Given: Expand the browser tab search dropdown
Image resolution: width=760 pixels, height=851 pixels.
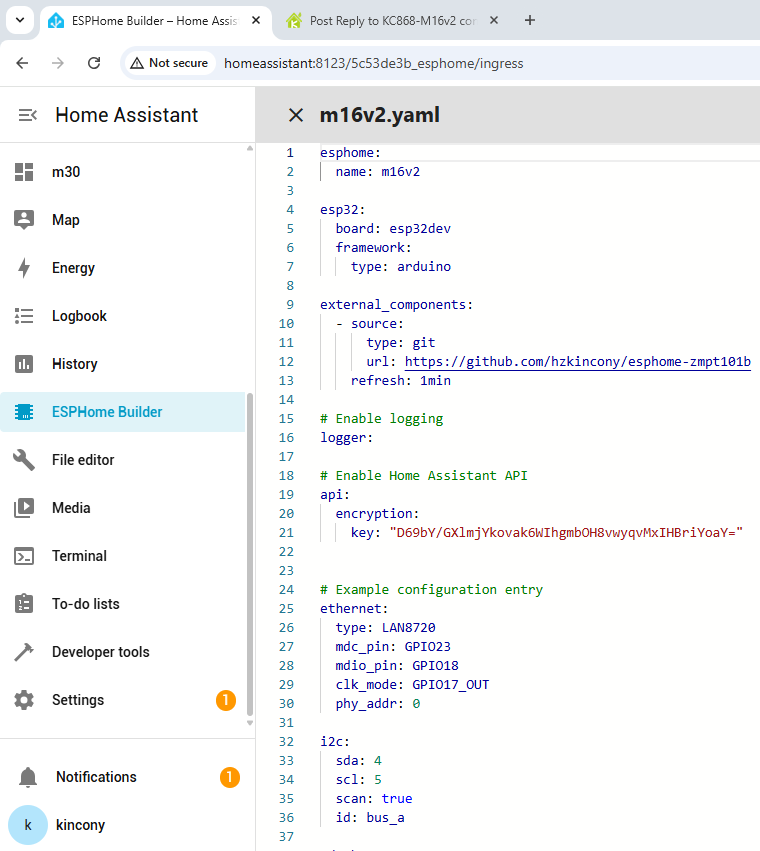Looking at the screenshot, I should [x=18, y=20].
